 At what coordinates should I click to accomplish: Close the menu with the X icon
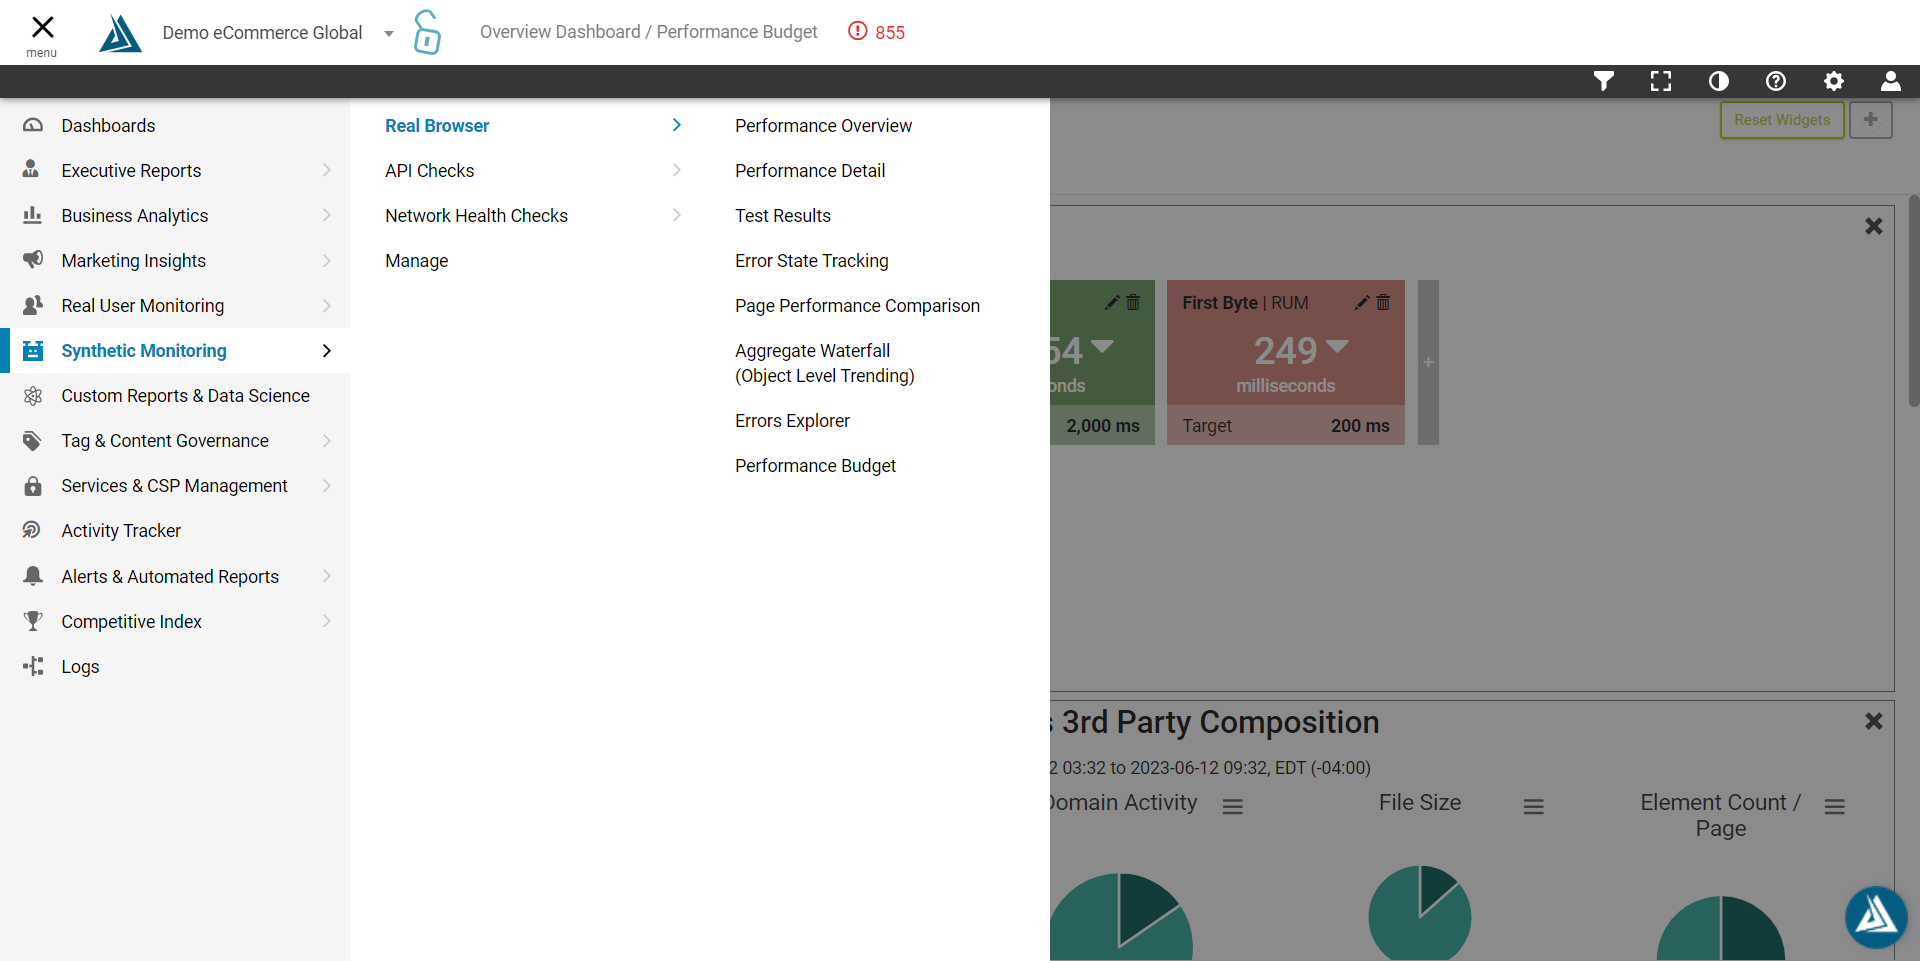point(42,27)
